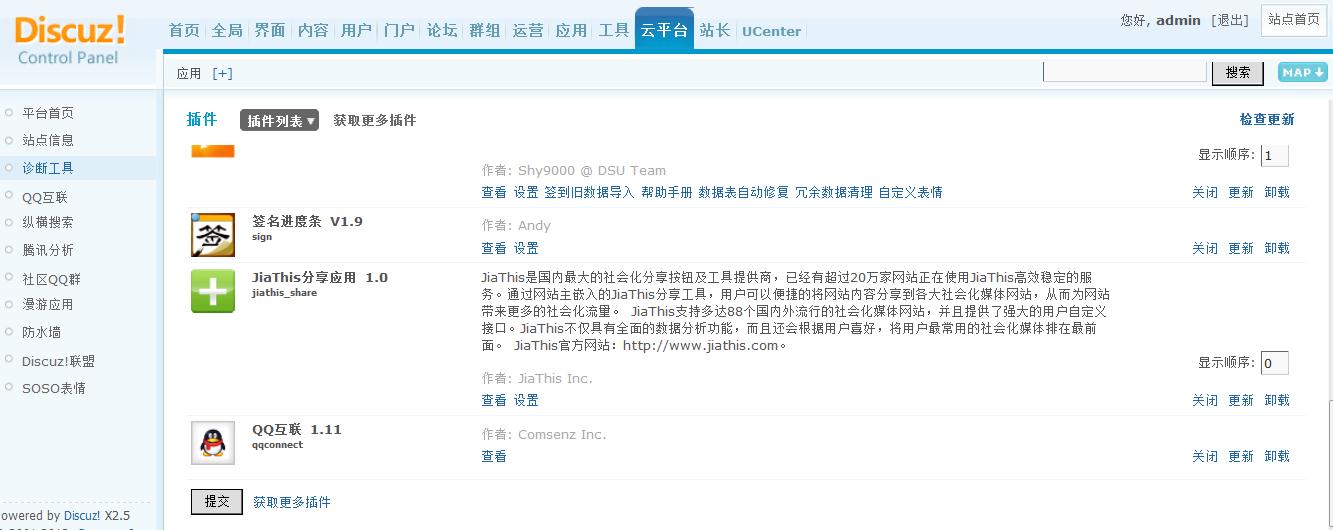Click the 搜索 search button
Viewport: 1333px width, 530px height.
click(x=1238, y=72)
